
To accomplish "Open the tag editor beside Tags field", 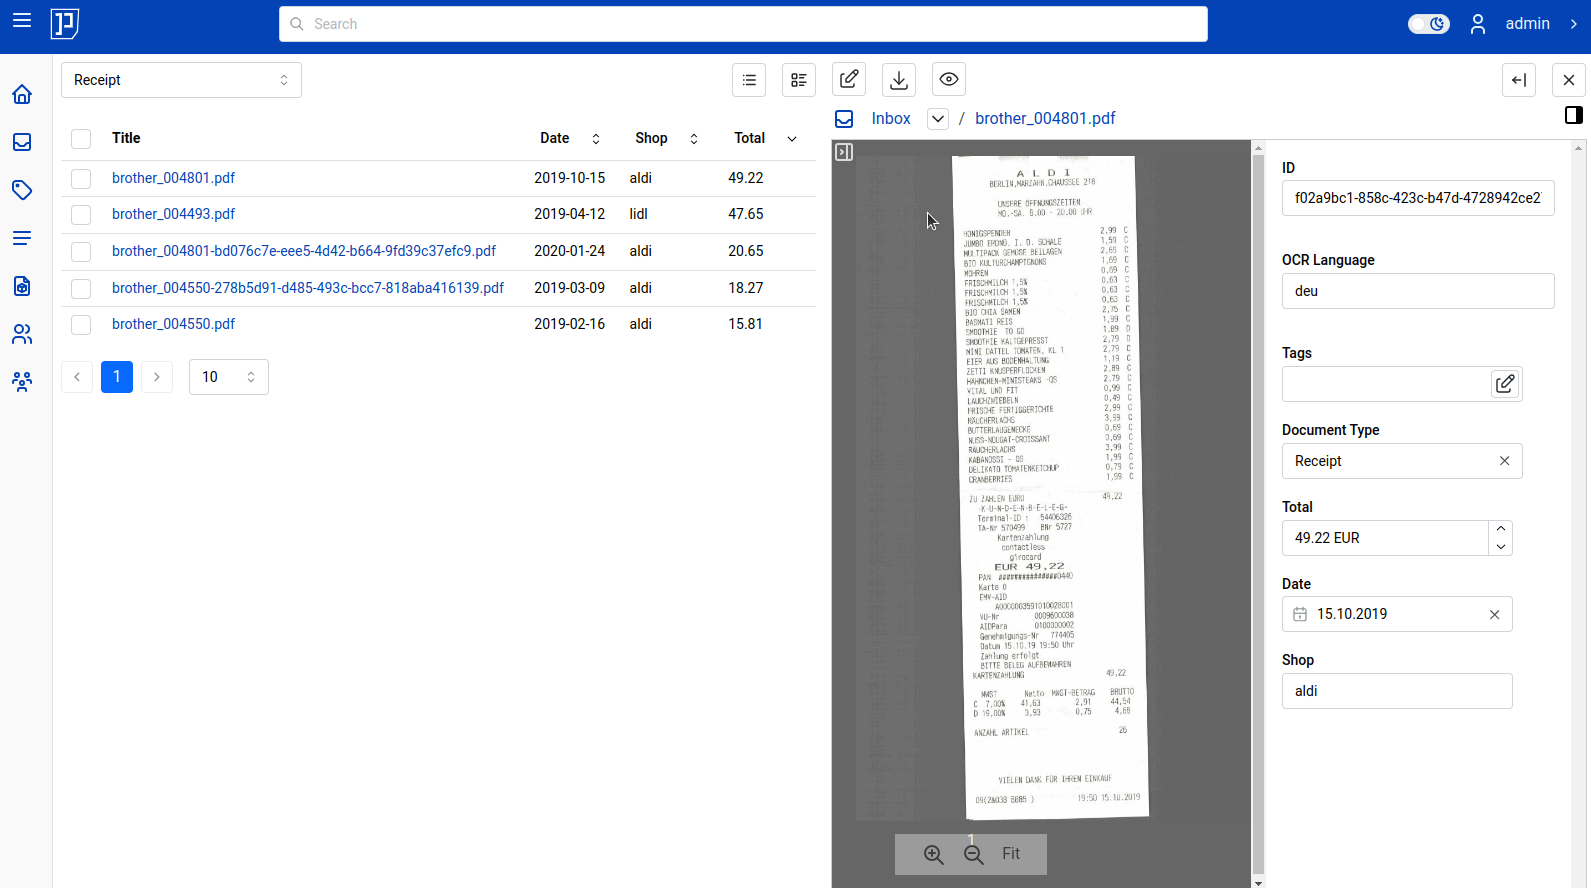I will (1505, 384).
